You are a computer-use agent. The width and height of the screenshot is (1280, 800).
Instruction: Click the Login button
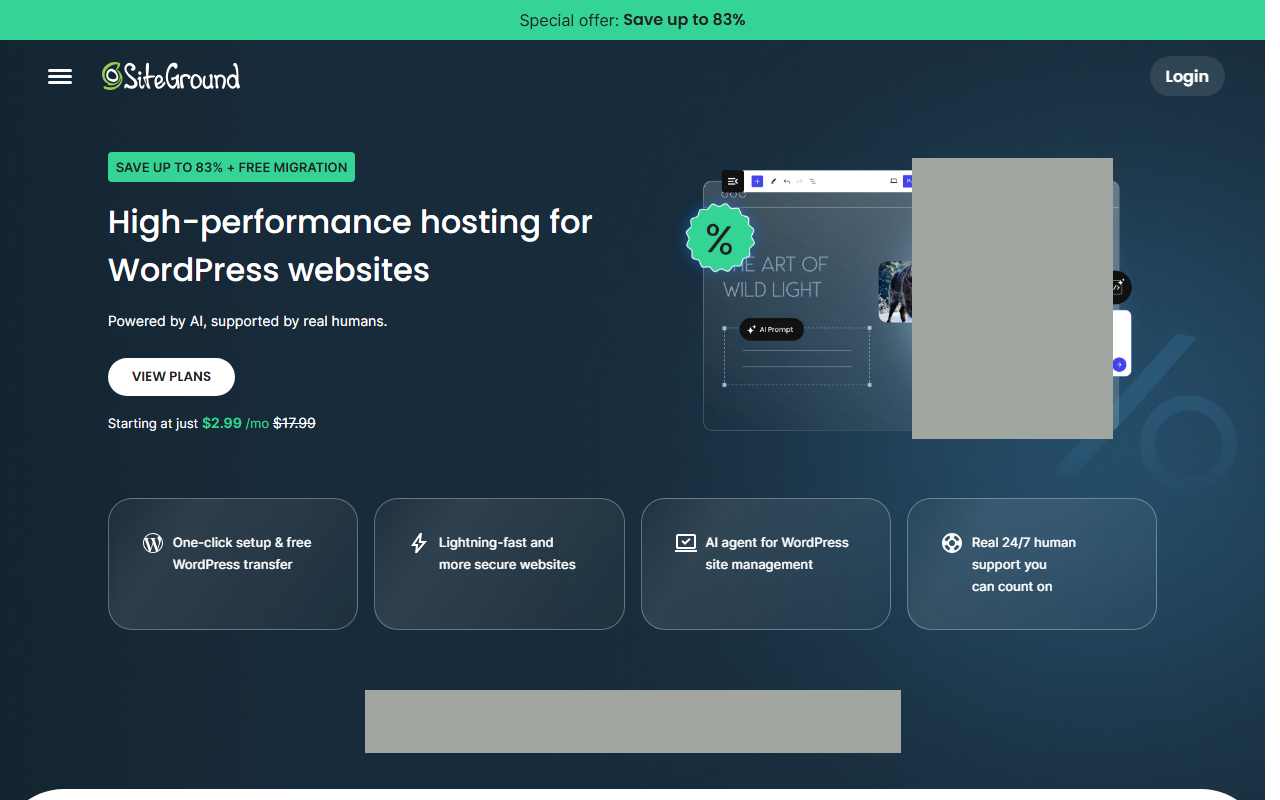[1187, 76]
